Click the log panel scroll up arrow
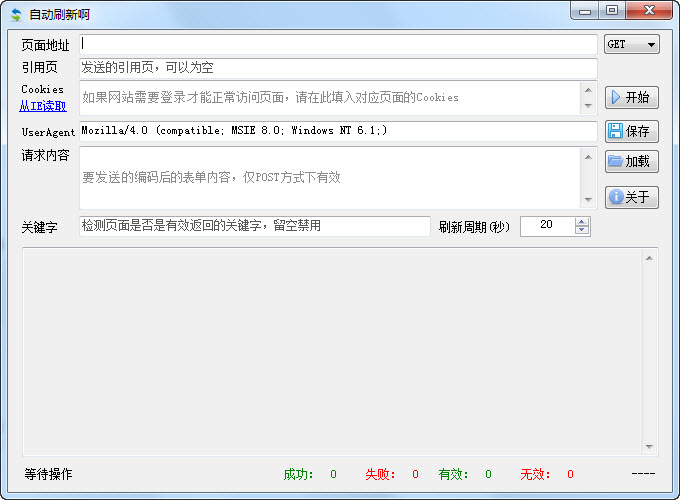Viewport: 680px width, 500px height. (x=649, y=258)
